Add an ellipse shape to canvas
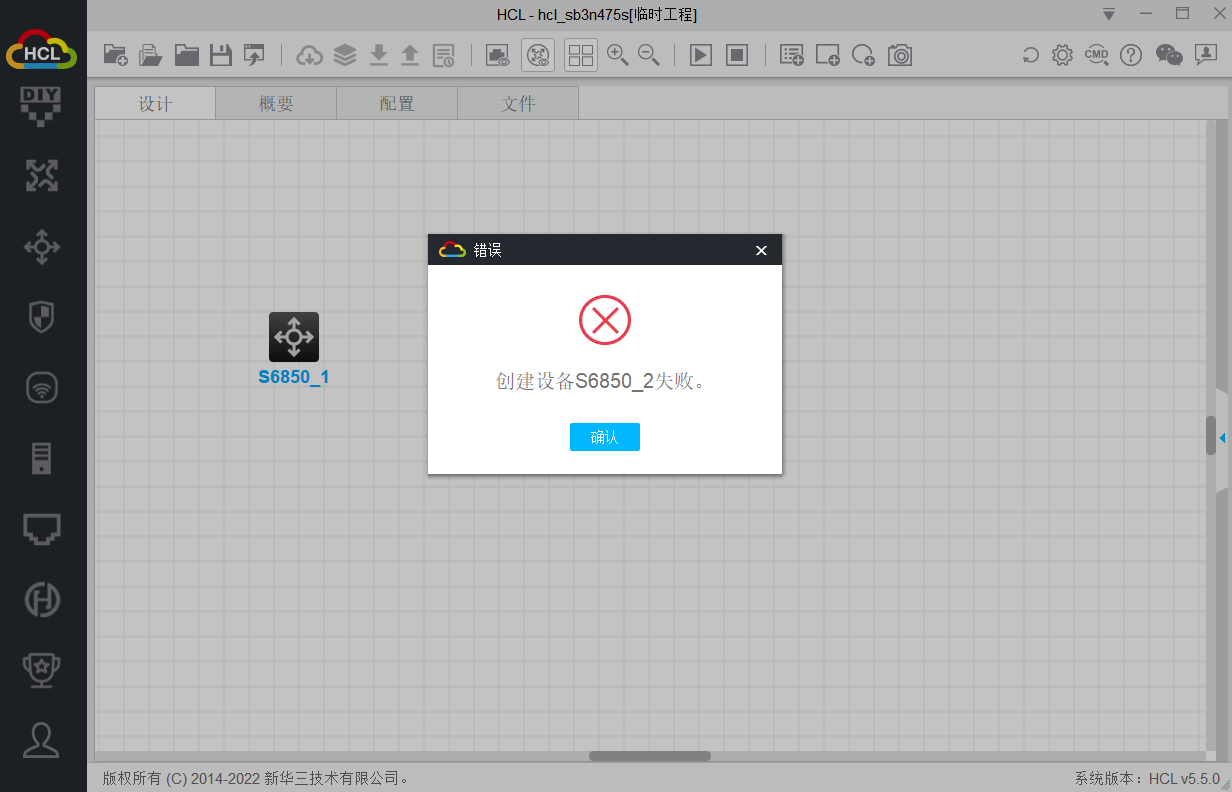 (x=864, y=55)
